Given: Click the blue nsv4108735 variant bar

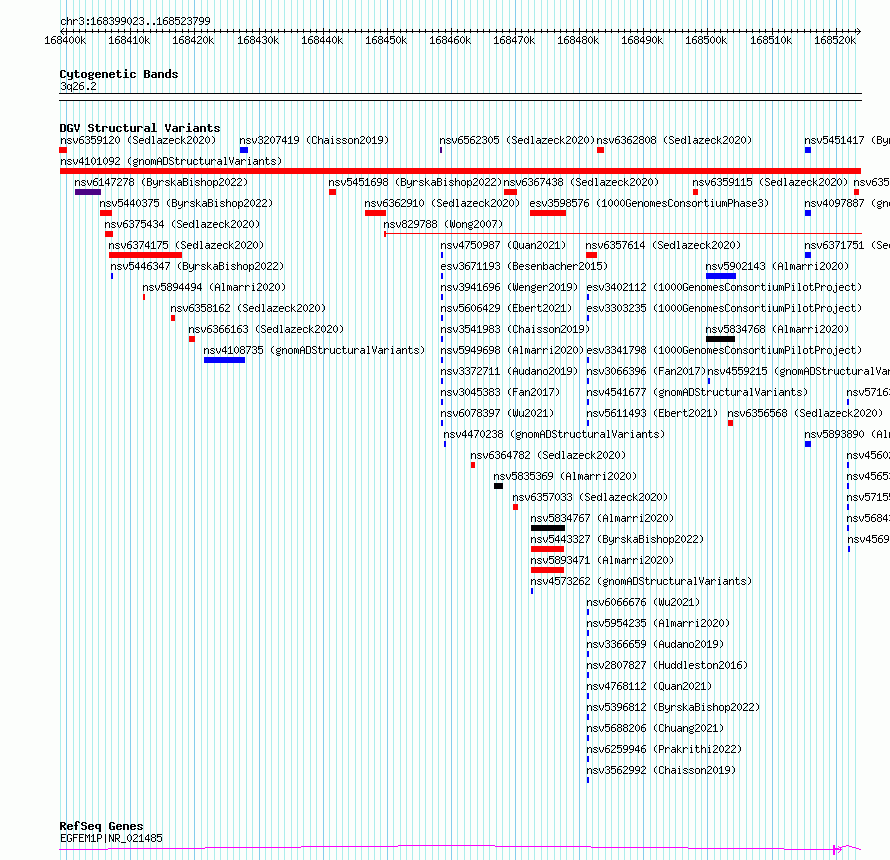Looking at the screenshot, I should [224, 360].
